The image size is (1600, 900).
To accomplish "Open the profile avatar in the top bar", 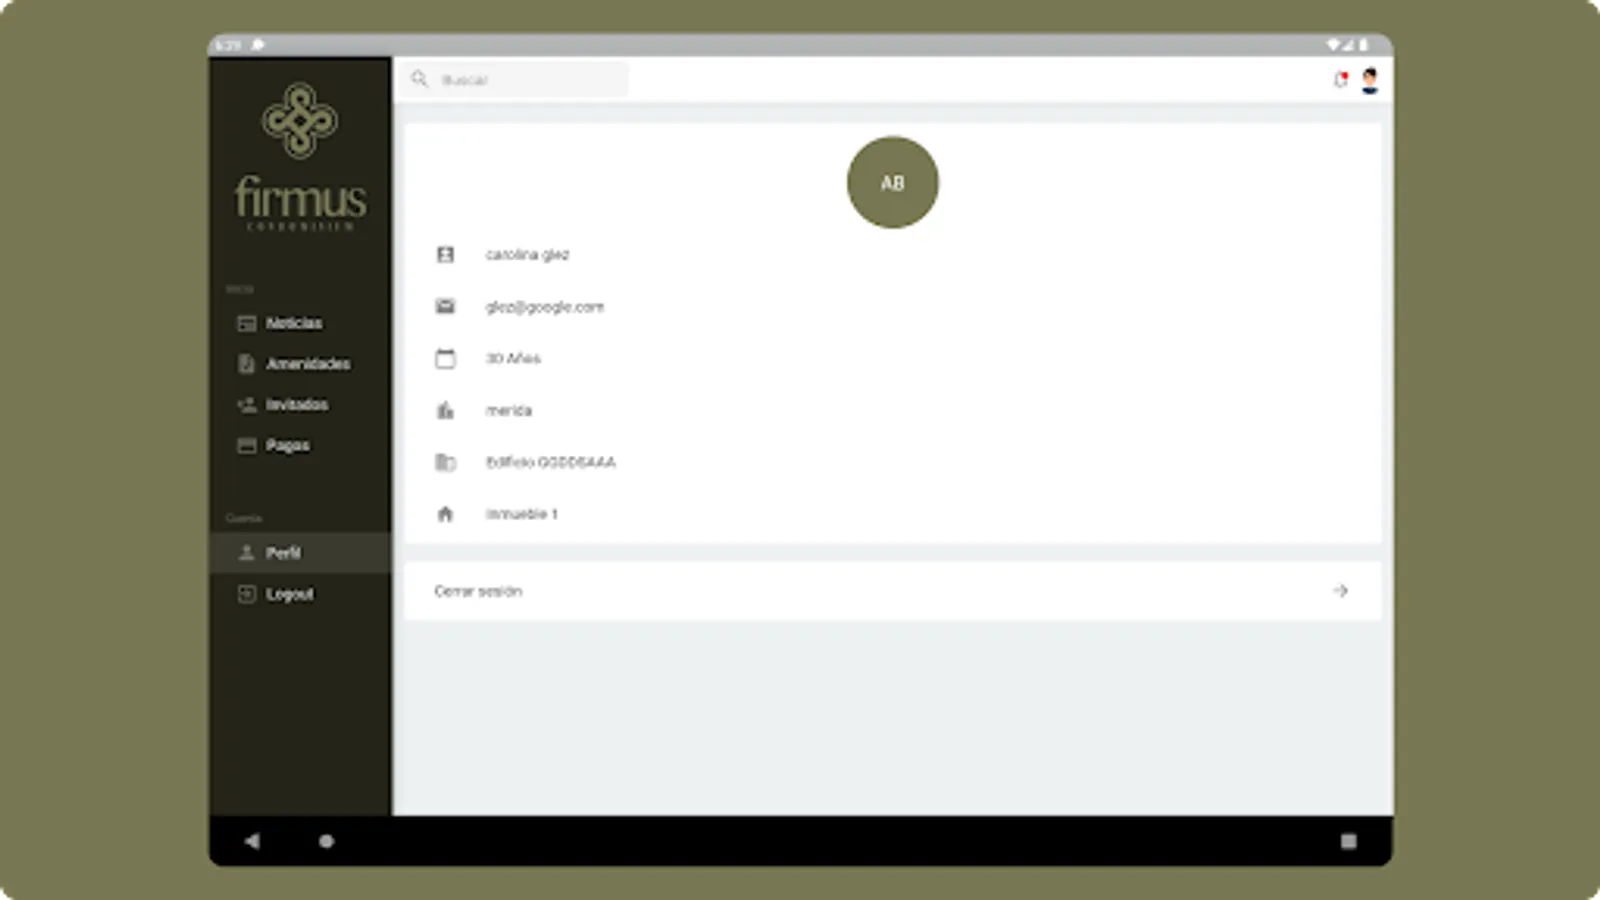I will (x=1369, y=80).
